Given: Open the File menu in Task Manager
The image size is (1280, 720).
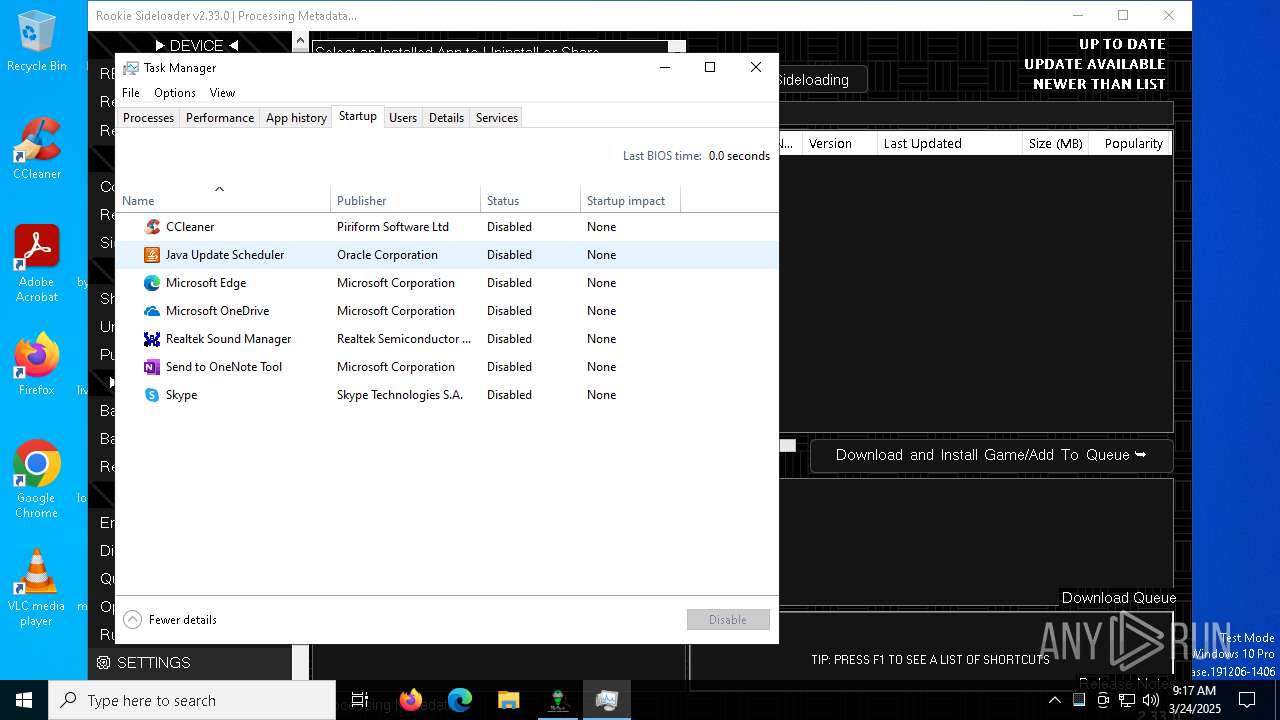Looking at the screenshot, I should [x=131, y=93].
